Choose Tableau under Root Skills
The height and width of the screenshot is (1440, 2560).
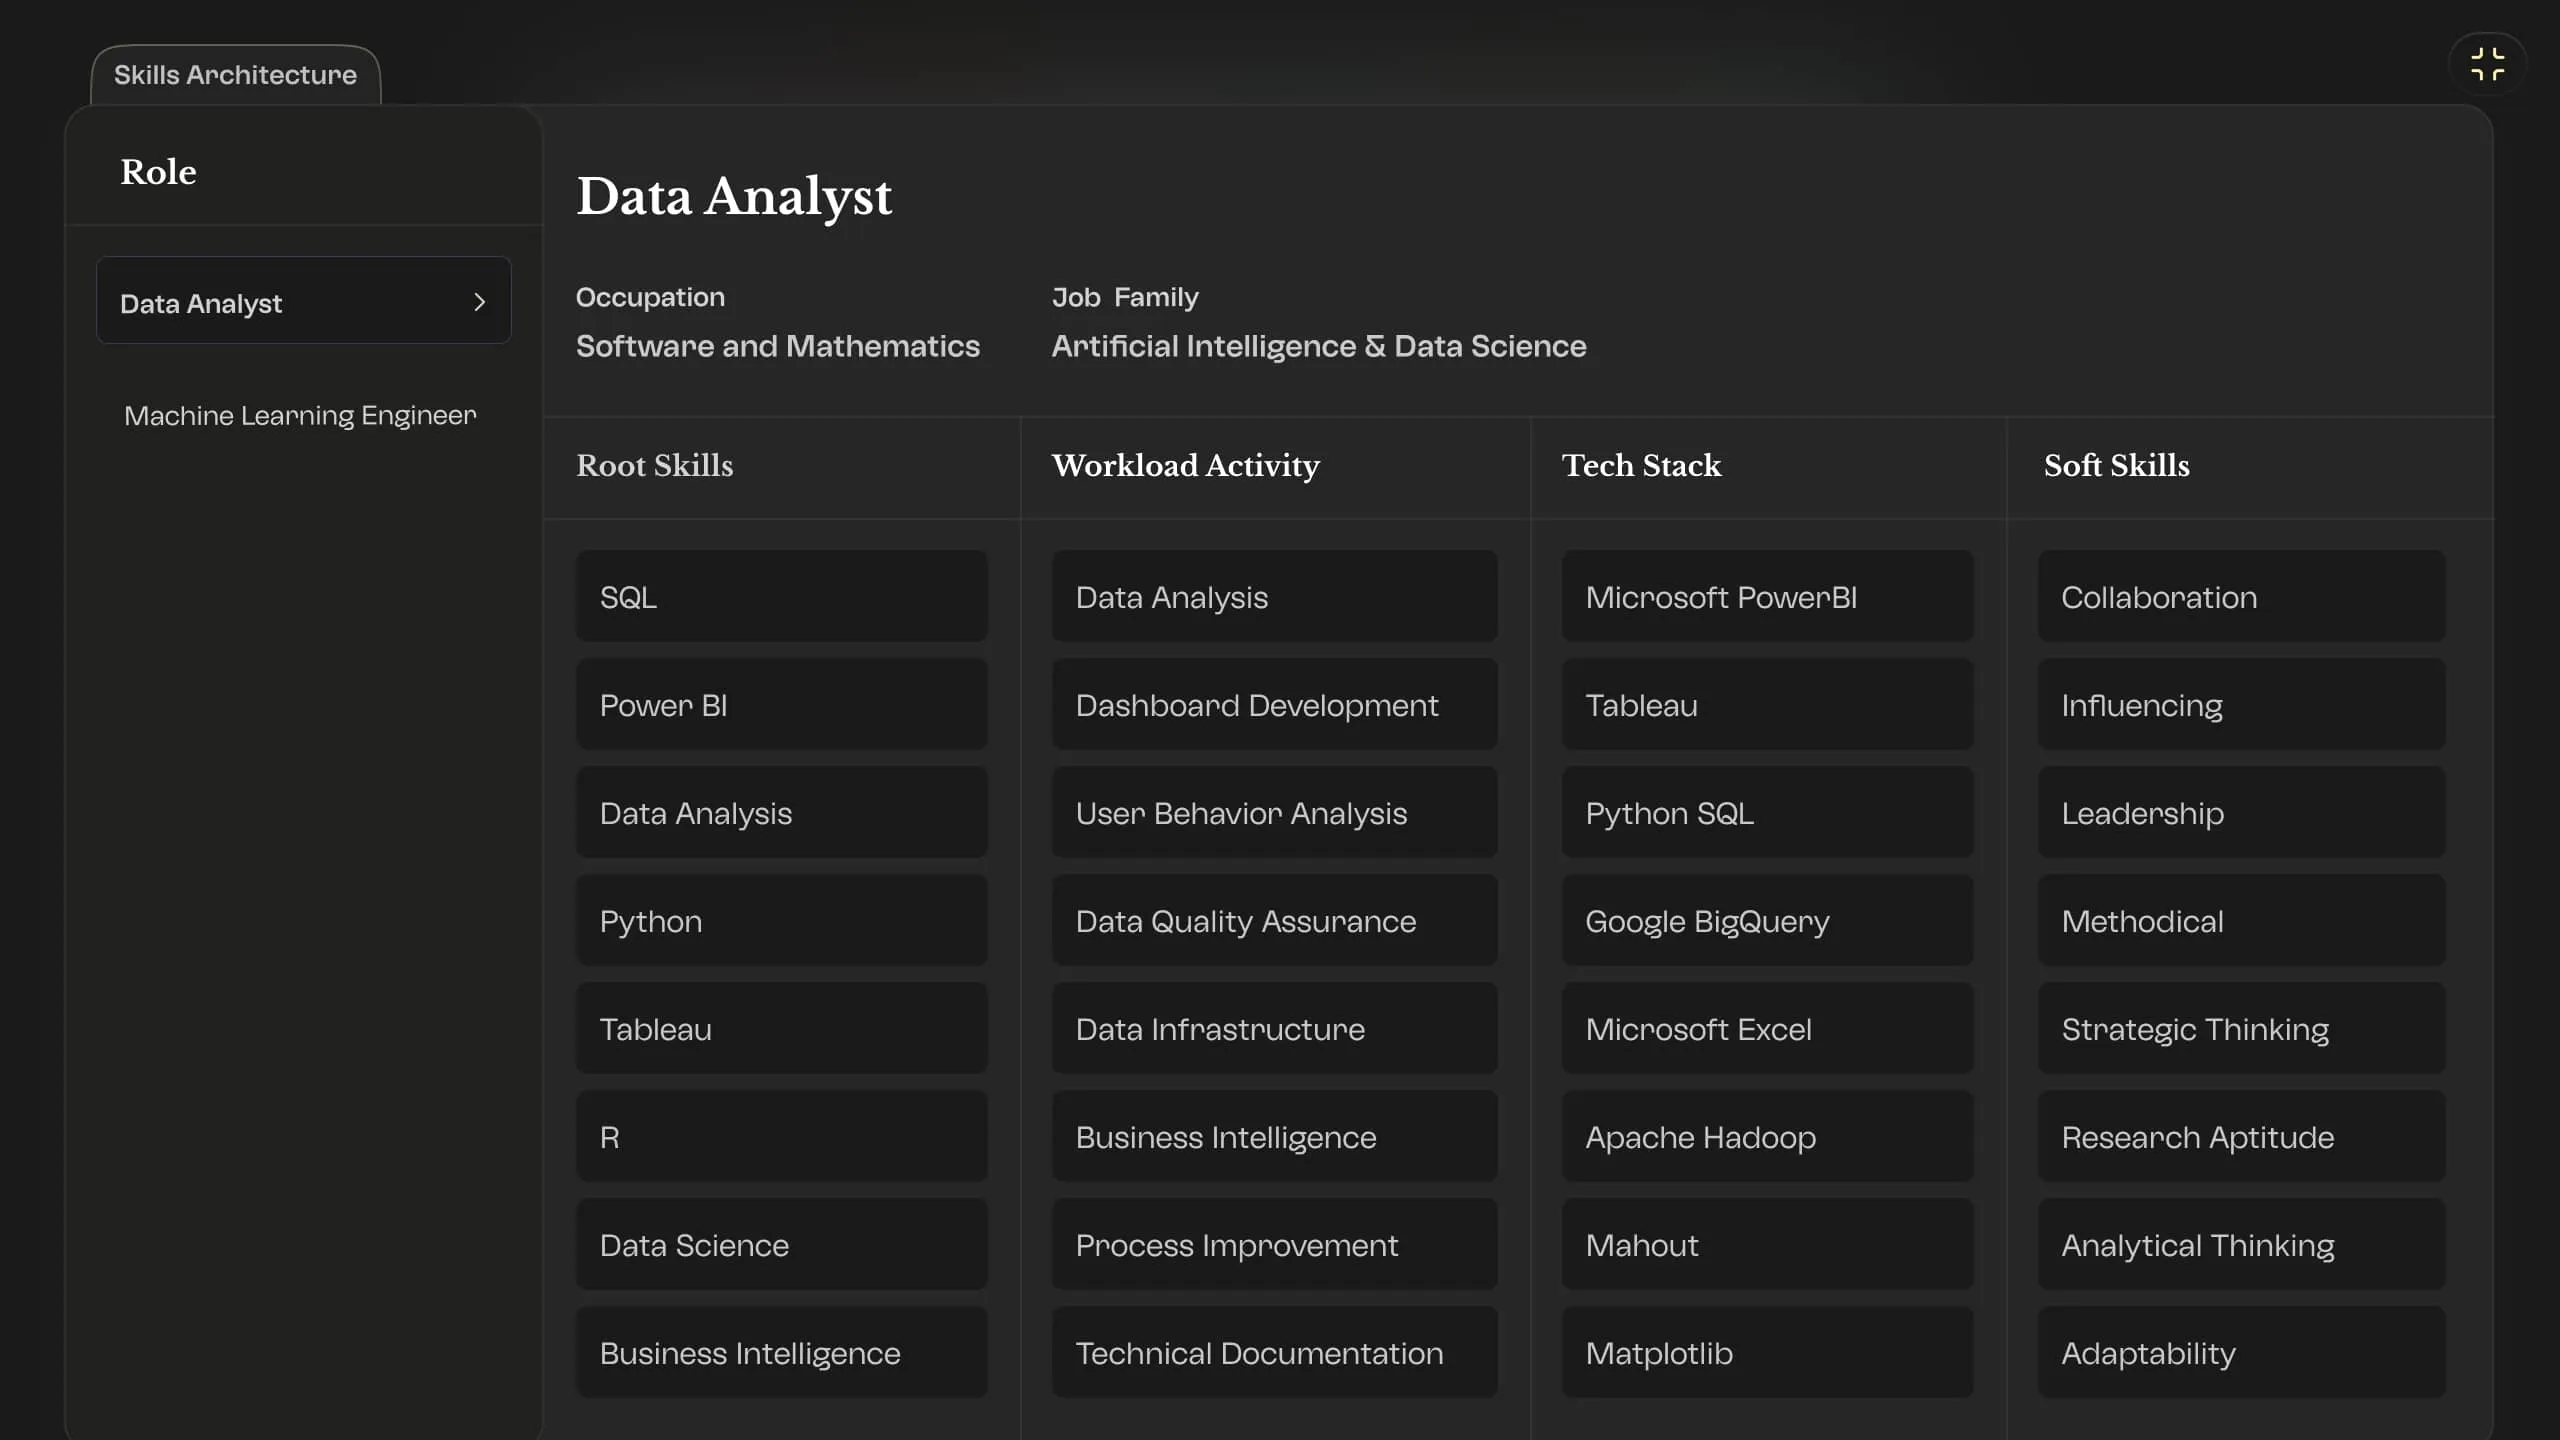pos(781,1029)
